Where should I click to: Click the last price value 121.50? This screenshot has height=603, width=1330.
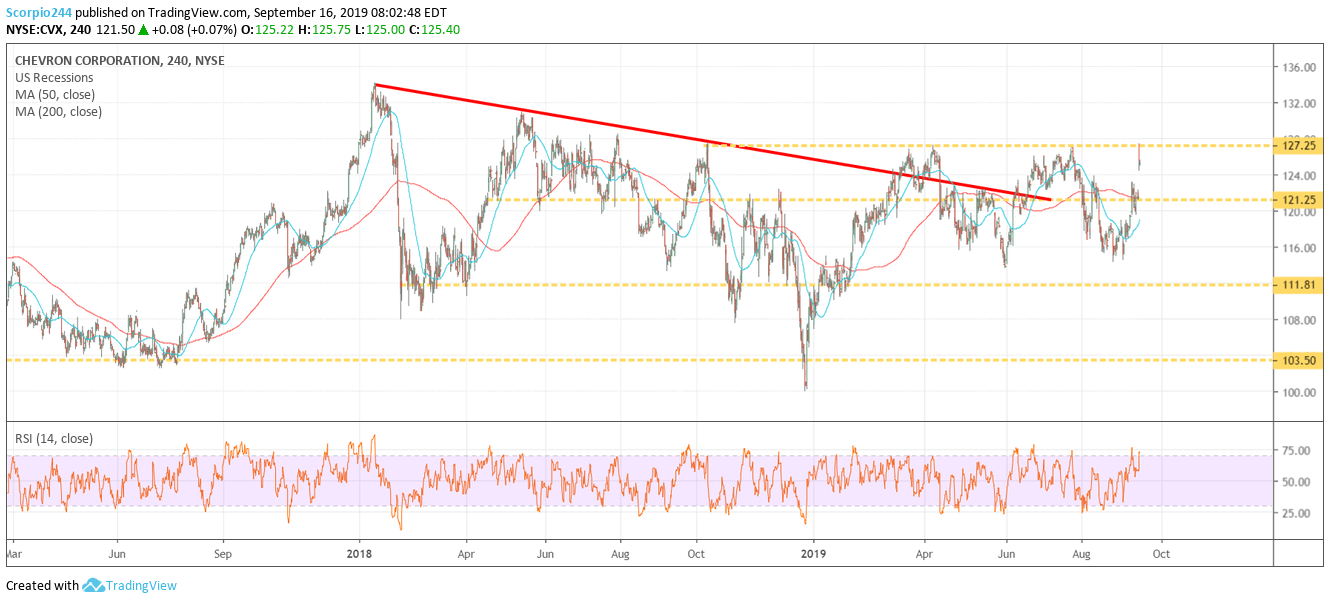(x=115, y=30)
